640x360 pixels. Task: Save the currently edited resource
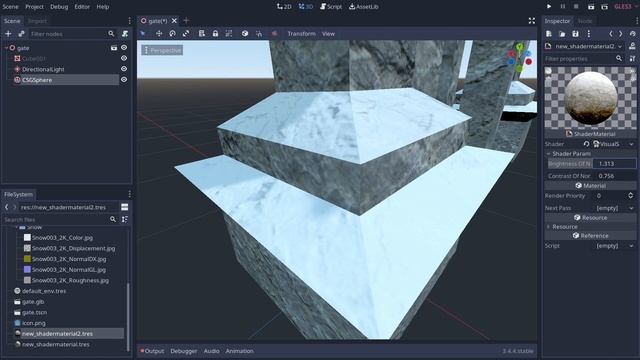pos(576,34)
